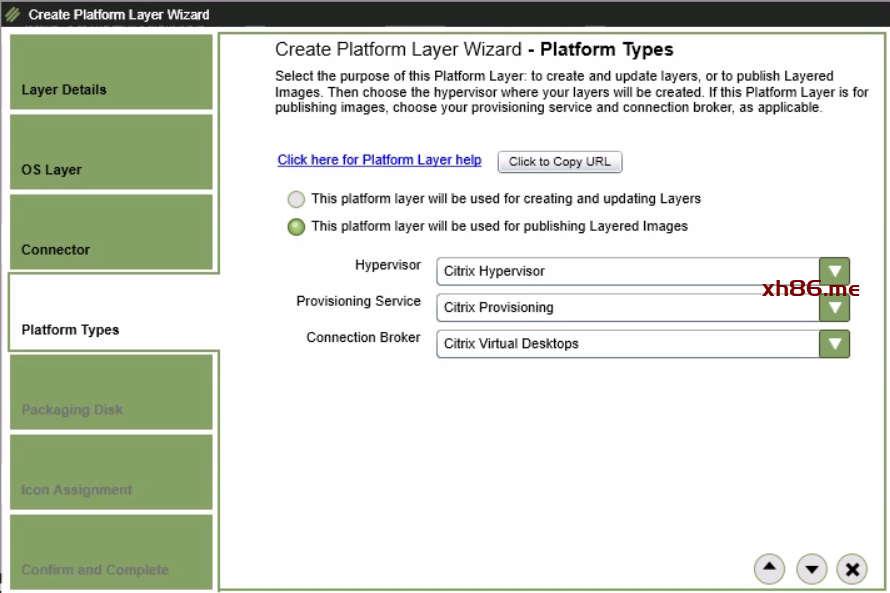Switch to the OS Layer tab
Screen dimensions: 890x593
pyautogui.click(x=111, y=152)
